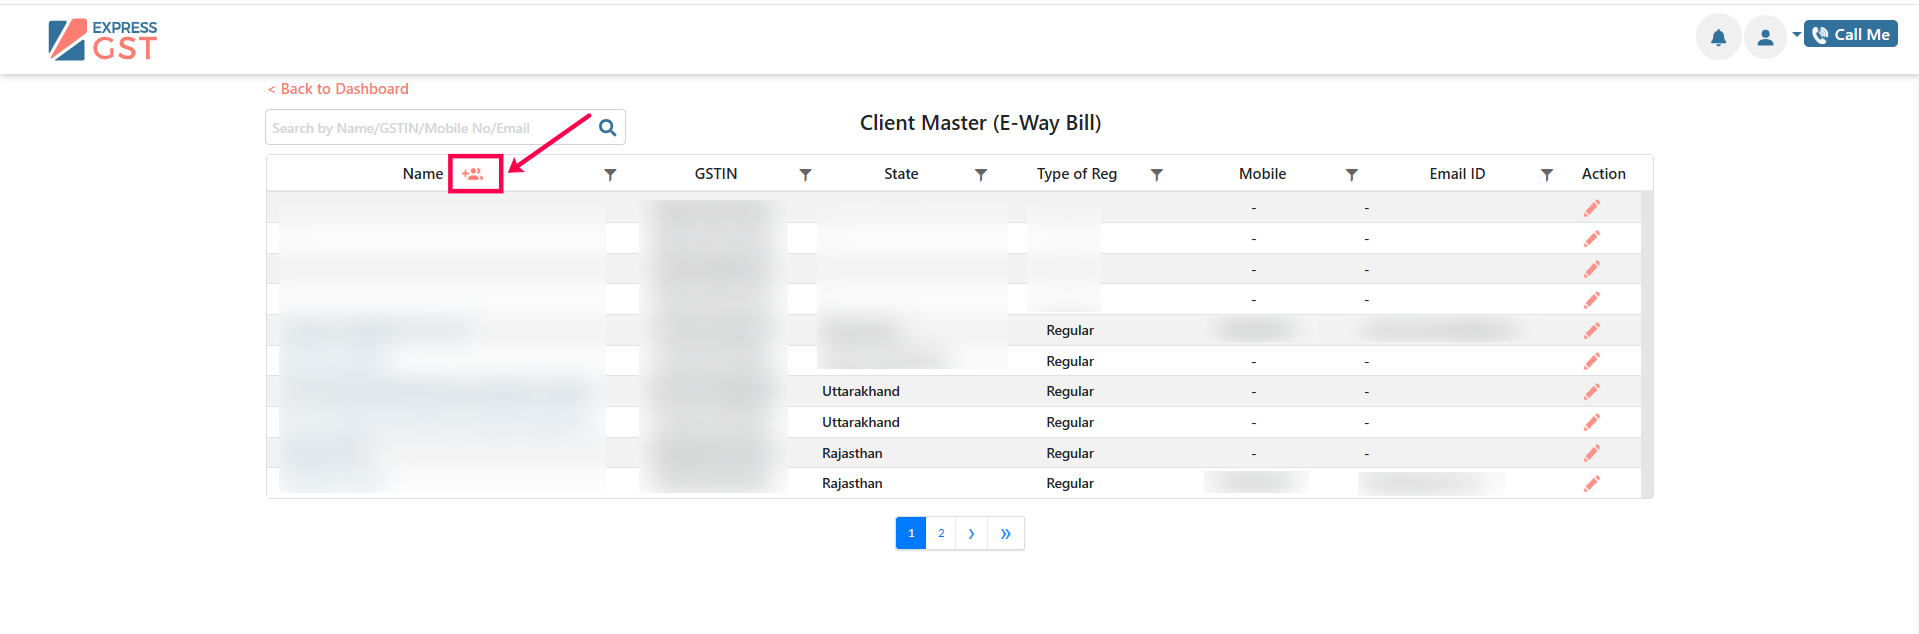The width and height of the screenshot is (1919, 634).
Task: Edit the last Rajasthan client row
Action: (x=1591, y=484)
